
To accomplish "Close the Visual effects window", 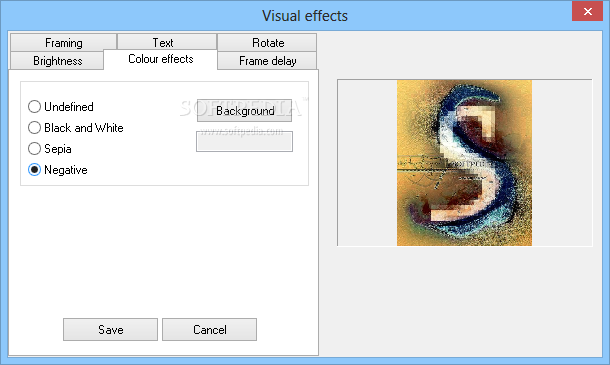I will click(x=587, y=11).
